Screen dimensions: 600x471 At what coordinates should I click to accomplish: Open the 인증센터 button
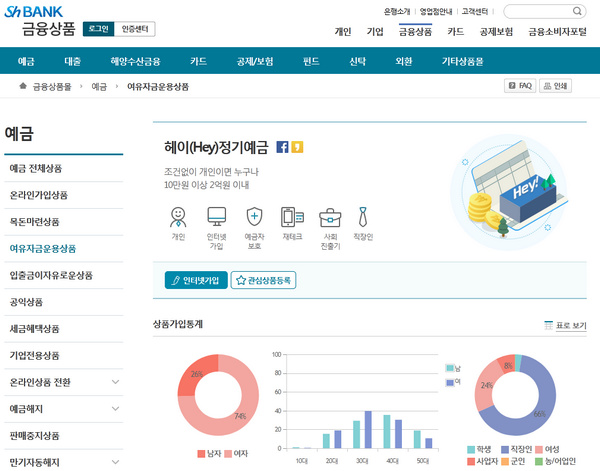[x=135, y=29]
